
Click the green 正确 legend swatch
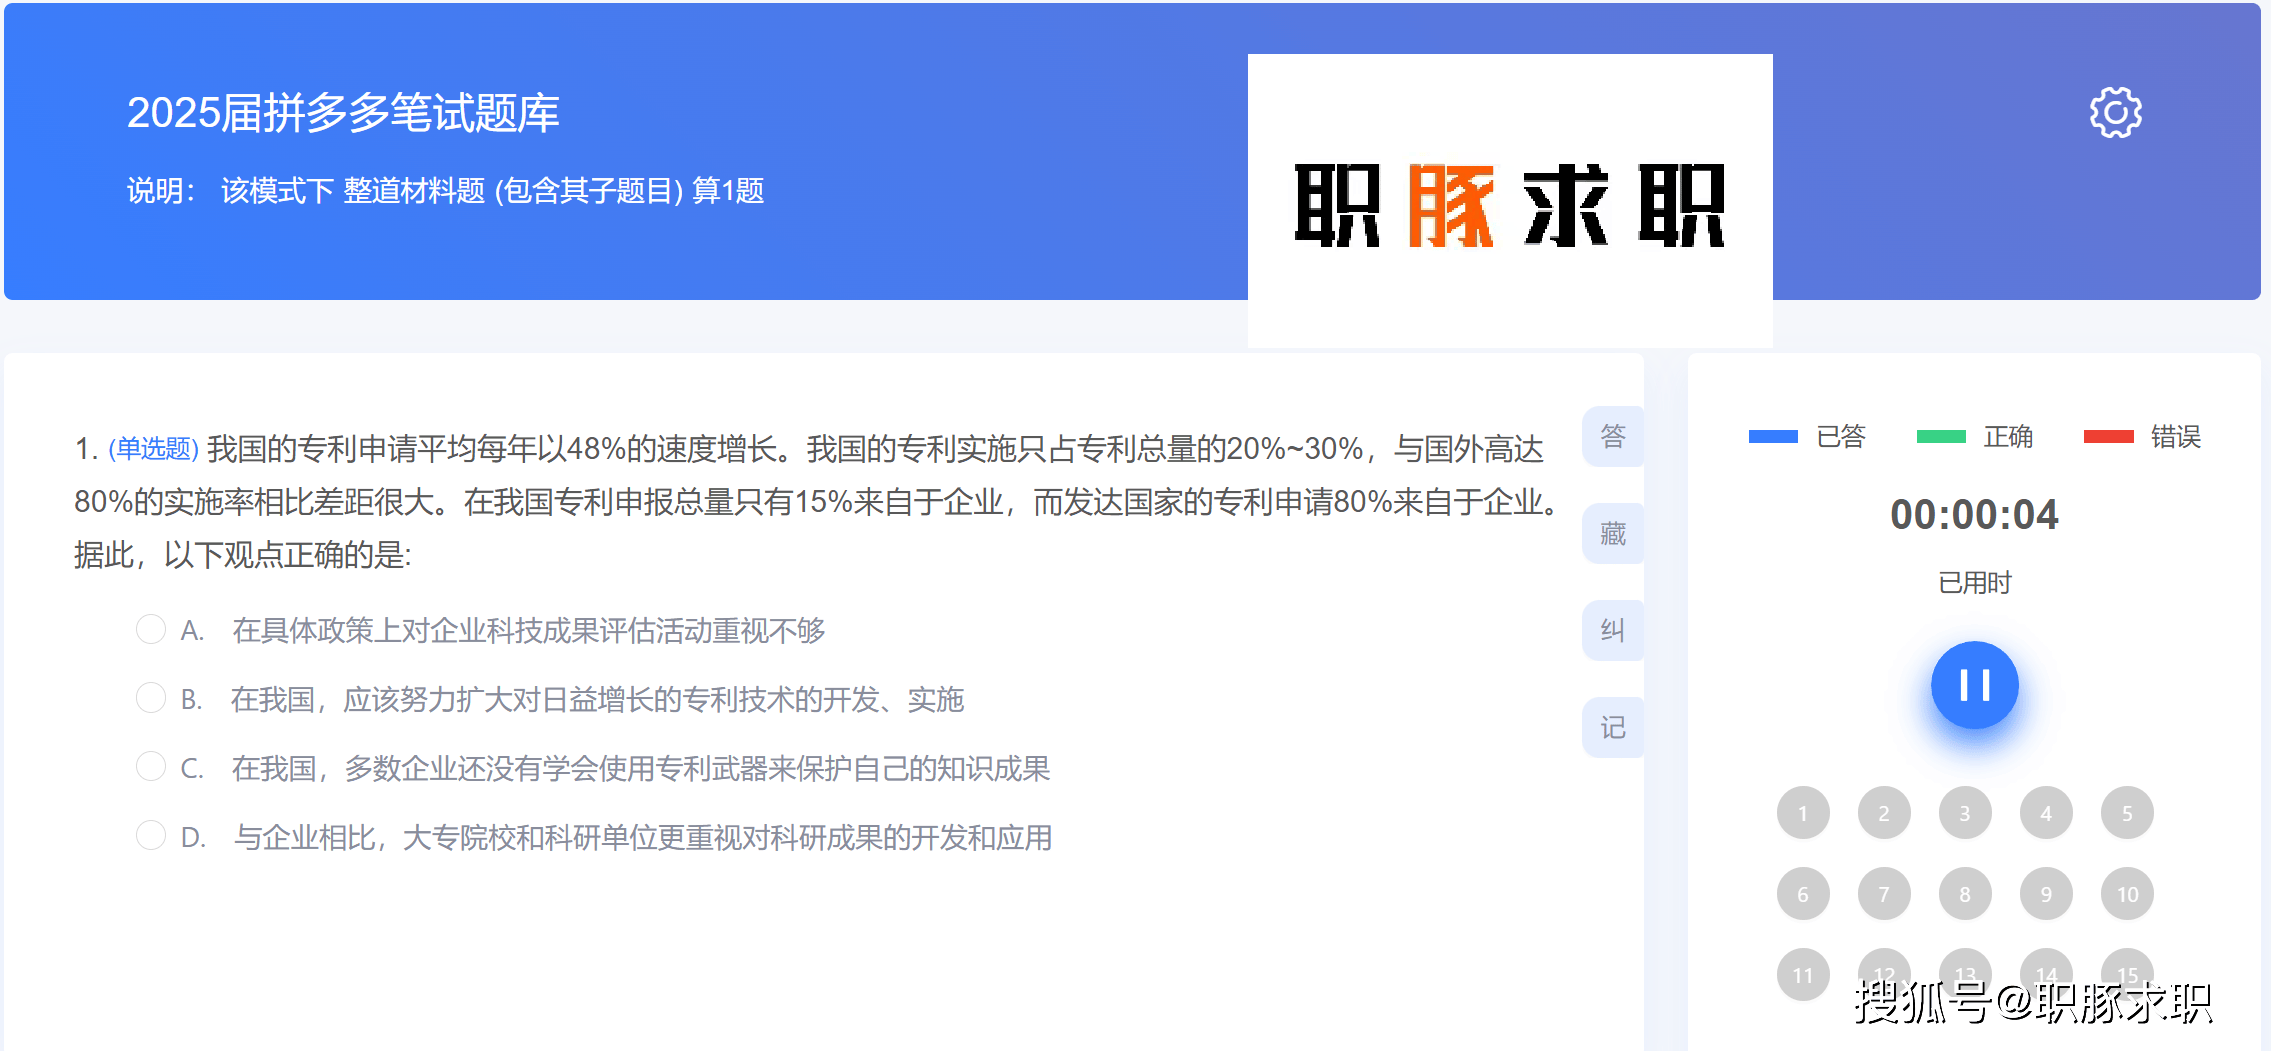point(1941,436)
